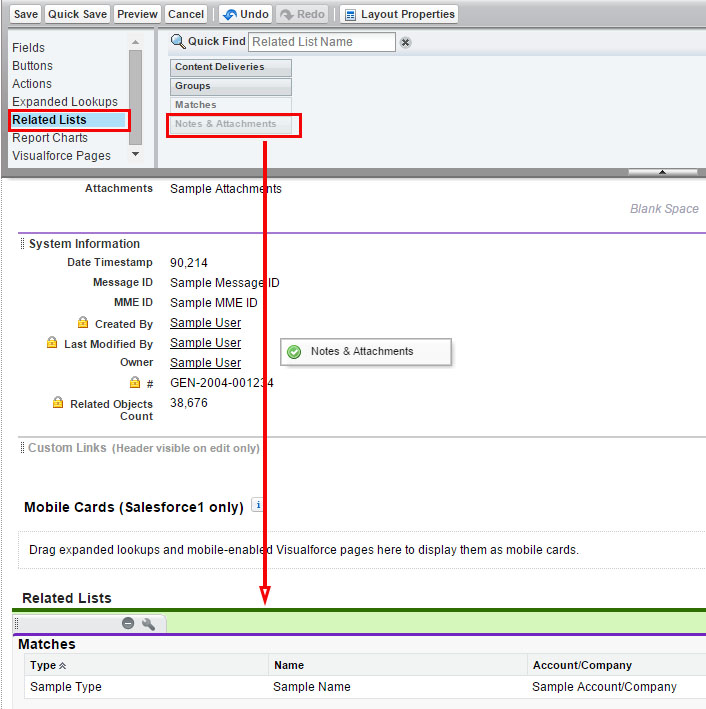Screen dimensions: 706x709
Task: Click the Quick Save button
Action: click(77, 14)
